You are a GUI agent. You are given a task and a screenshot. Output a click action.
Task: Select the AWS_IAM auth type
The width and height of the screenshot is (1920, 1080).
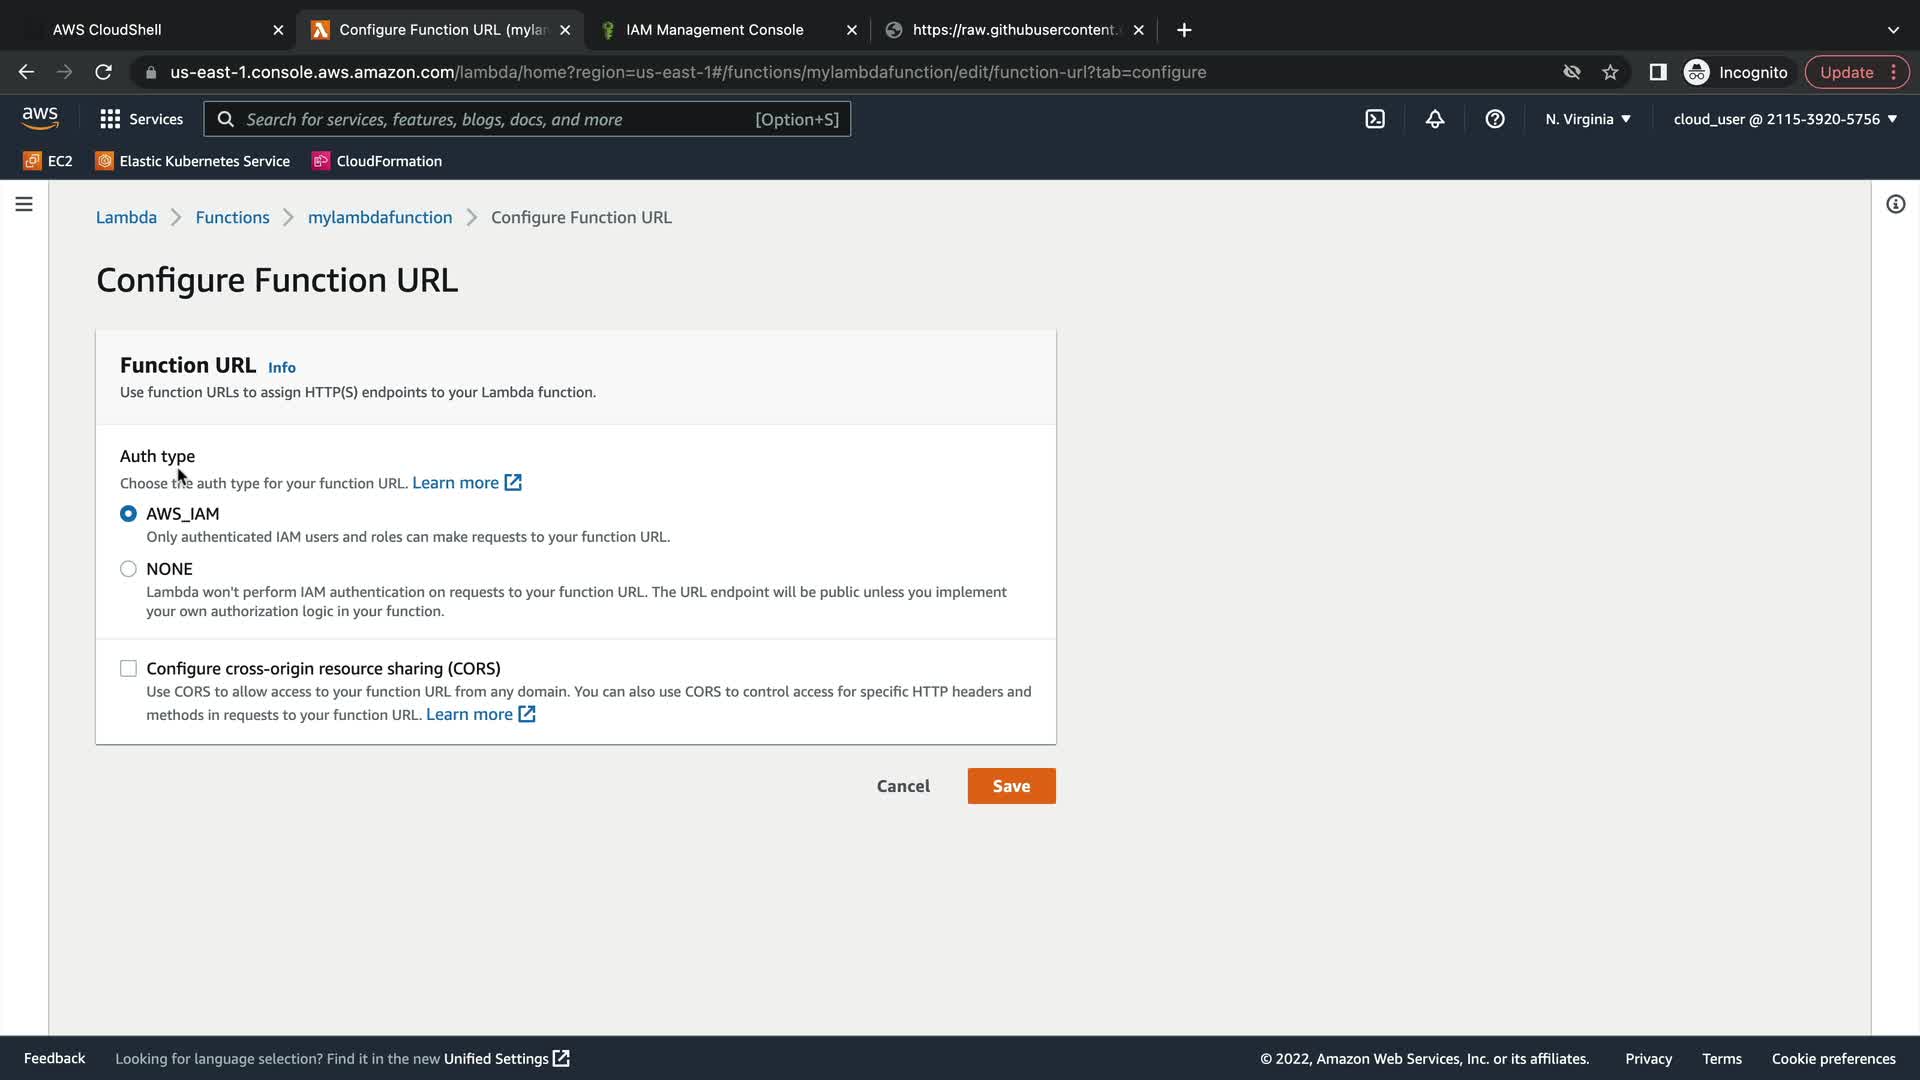pos(128,513)
